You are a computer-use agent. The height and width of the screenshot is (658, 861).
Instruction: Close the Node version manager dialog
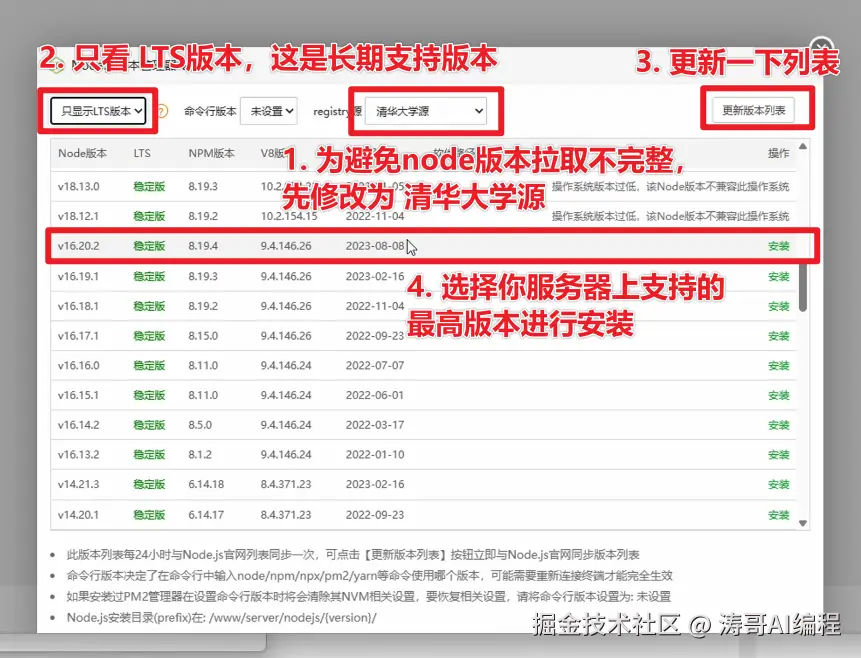pyautogui.click(x=821, y=46)
